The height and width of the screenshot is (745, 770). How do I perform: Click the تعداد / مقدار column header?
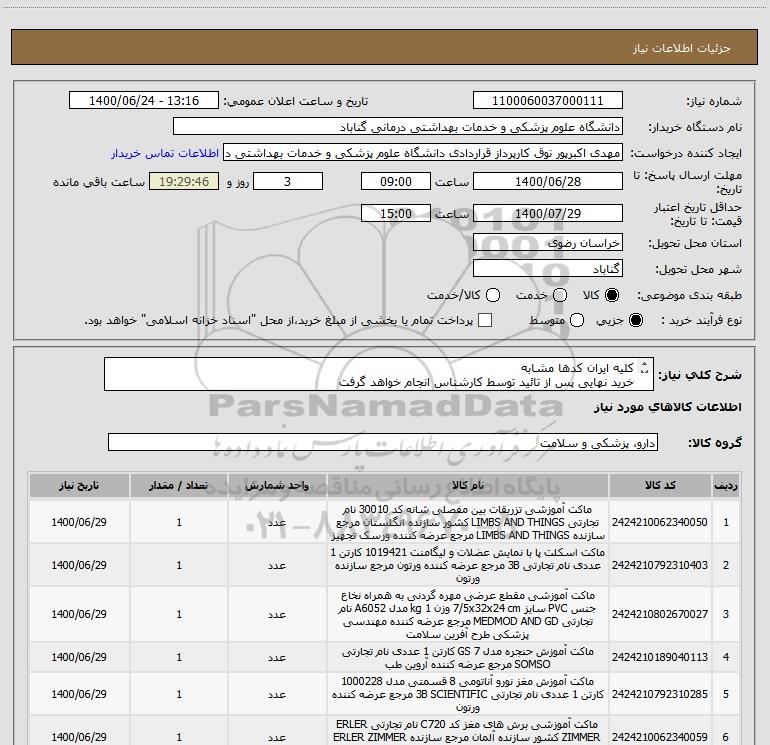(x=179, y=486)
